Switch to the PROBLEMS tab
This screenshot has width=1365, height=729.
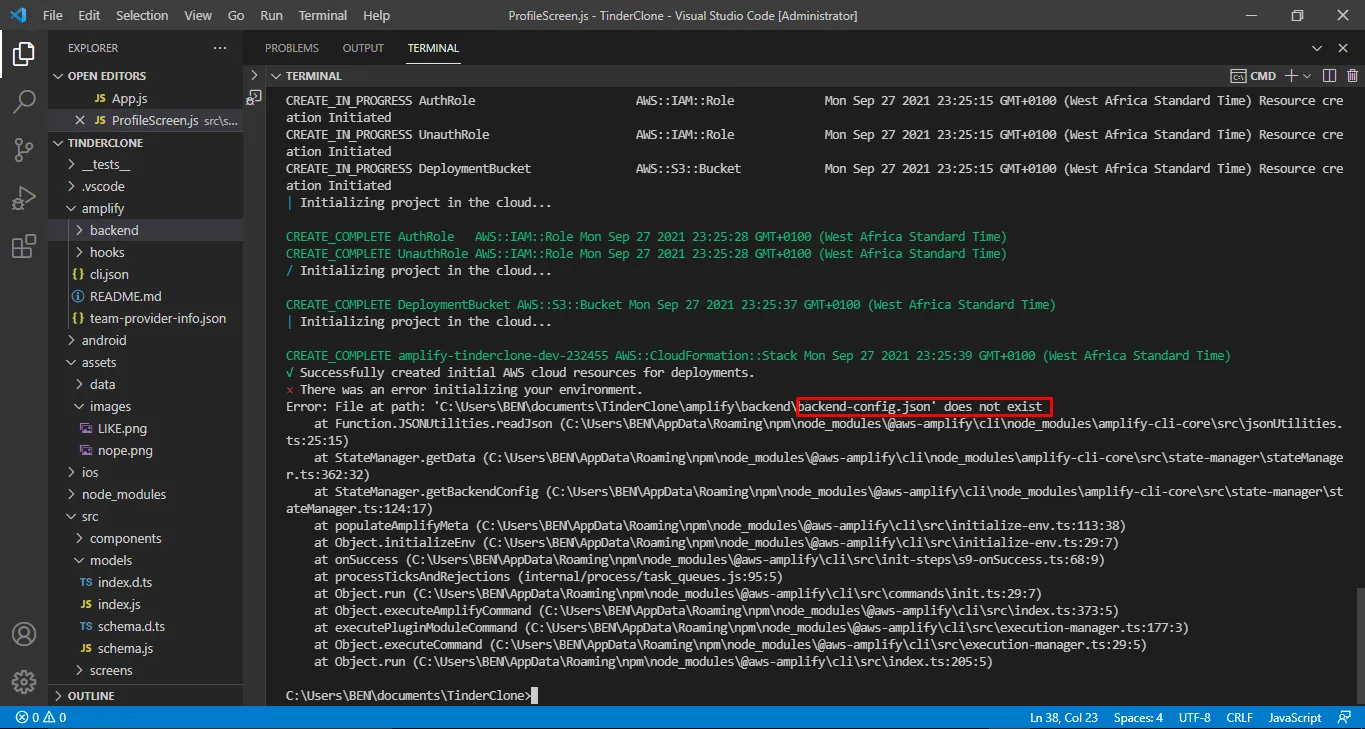pos(292,48)
